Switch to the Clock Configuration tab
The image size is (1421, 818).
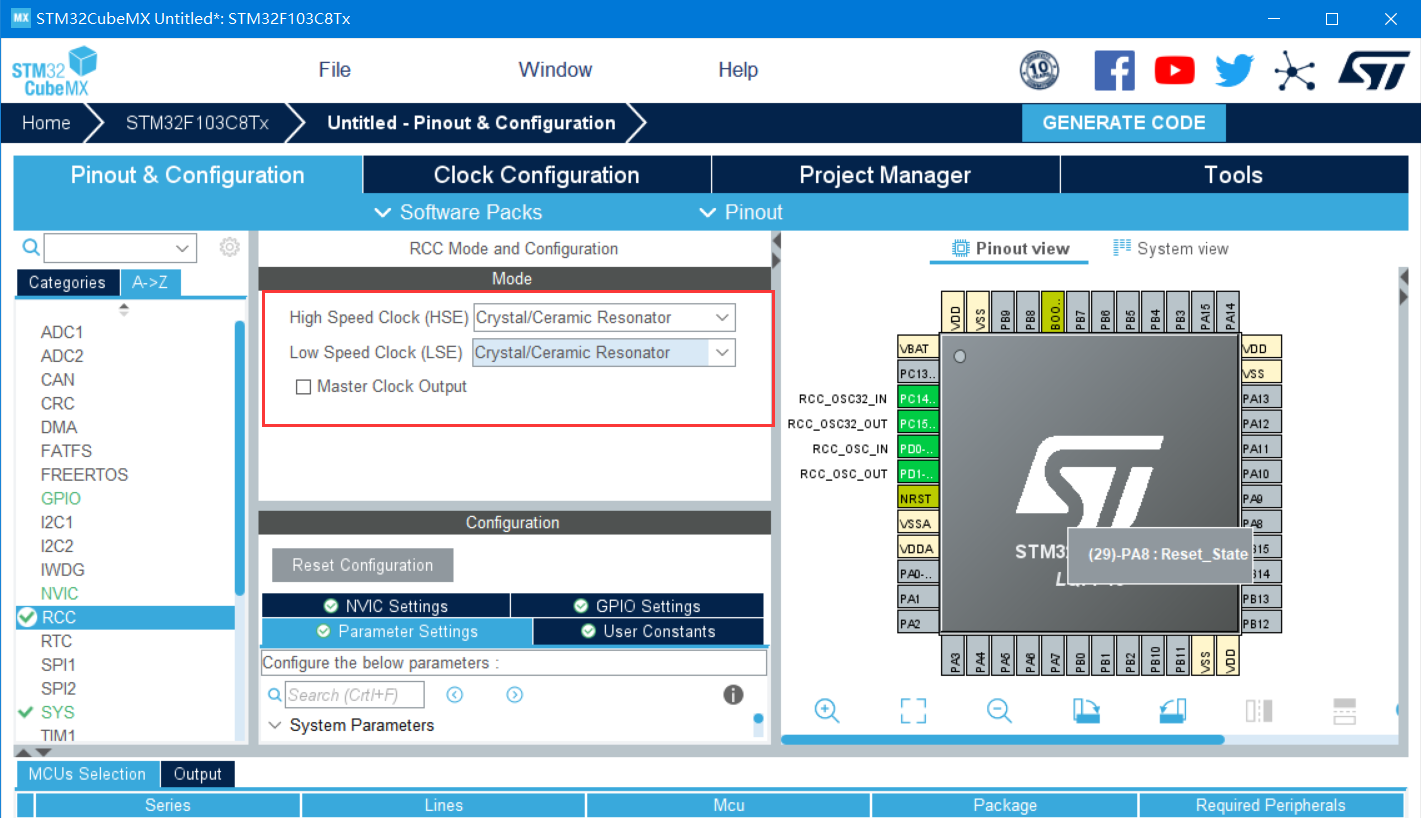point(536,174)
